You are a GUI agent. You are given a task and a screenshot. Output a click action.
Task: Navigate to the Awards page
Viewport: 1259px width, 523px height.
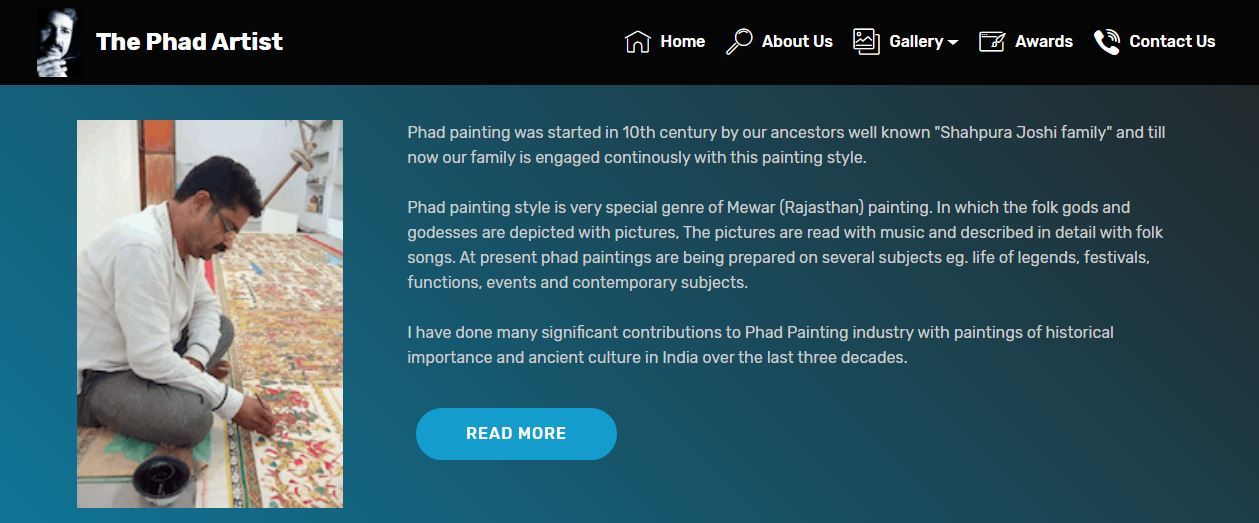1043,42
